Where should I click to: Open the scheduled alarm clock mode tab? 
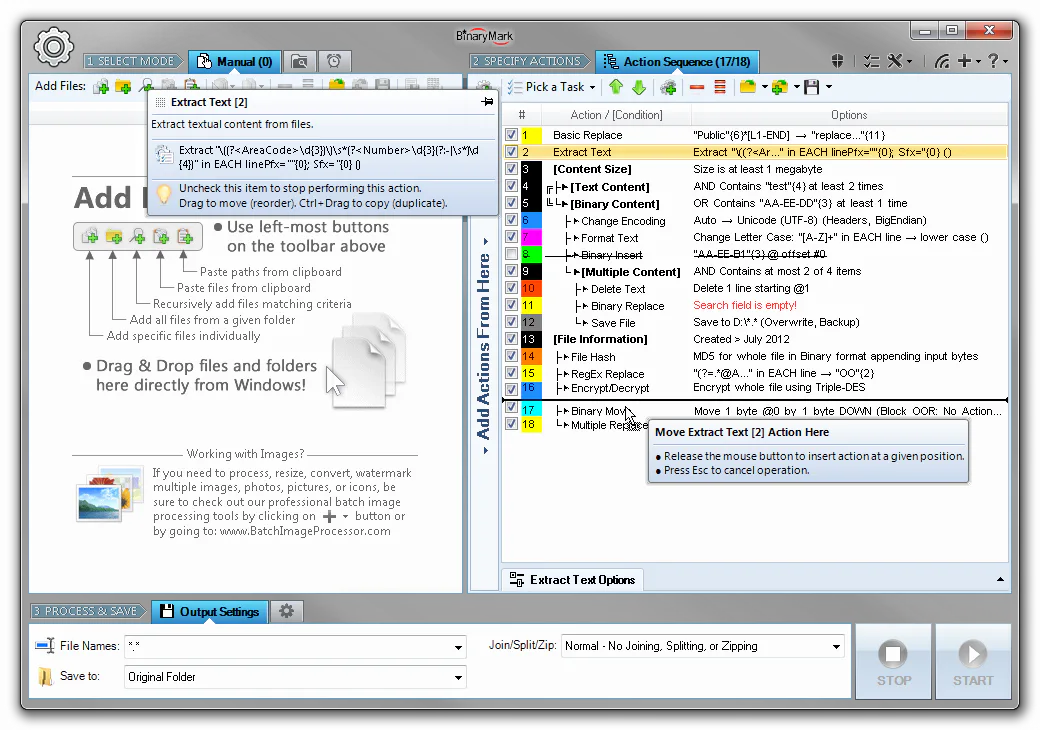(x=334, y=62)
